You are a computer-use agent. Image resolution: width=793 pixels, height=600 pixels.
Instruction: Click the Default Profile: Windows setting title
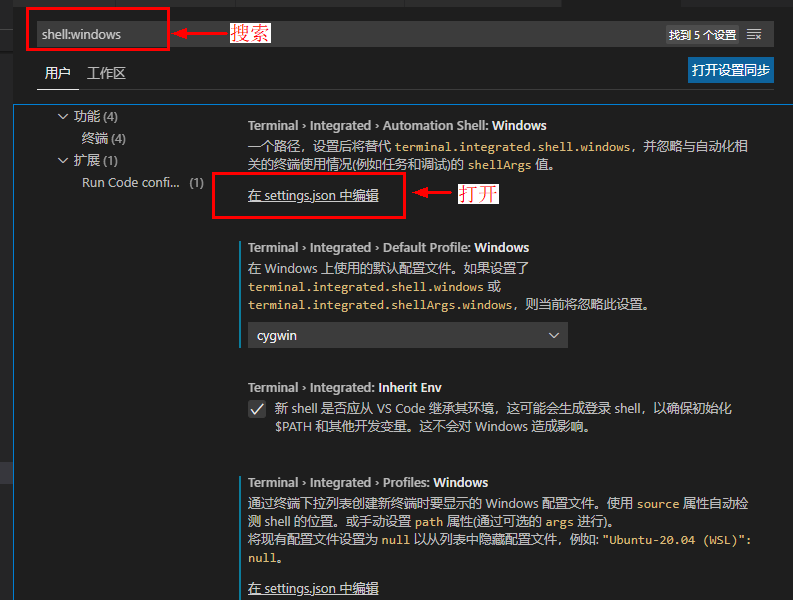tap(388, 247)
